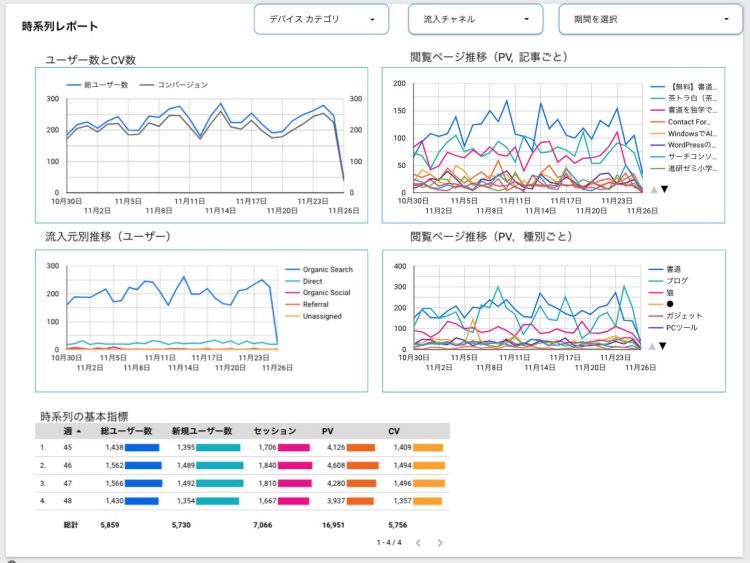Image resolution: width=750 pixels, height=563 pixels.
Task: Open the デバイス カテゴリ dropdown filter
Action: pos(321,19)
